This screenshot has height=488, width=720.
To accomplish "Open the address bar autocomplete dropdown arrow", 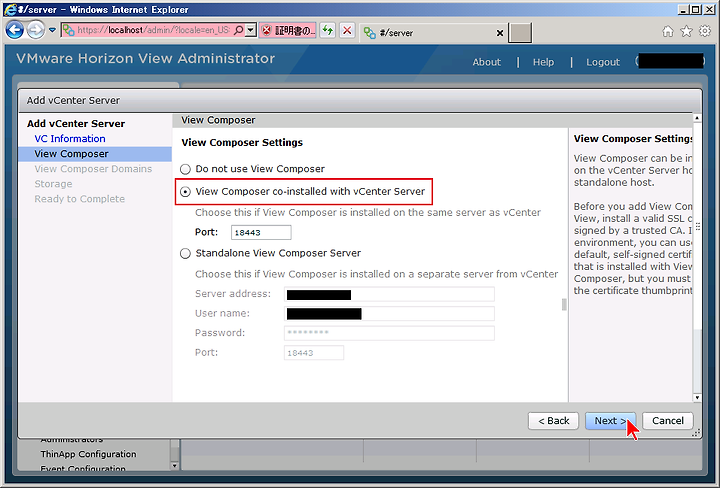I will pyautogui.click(x=251, y=30).
